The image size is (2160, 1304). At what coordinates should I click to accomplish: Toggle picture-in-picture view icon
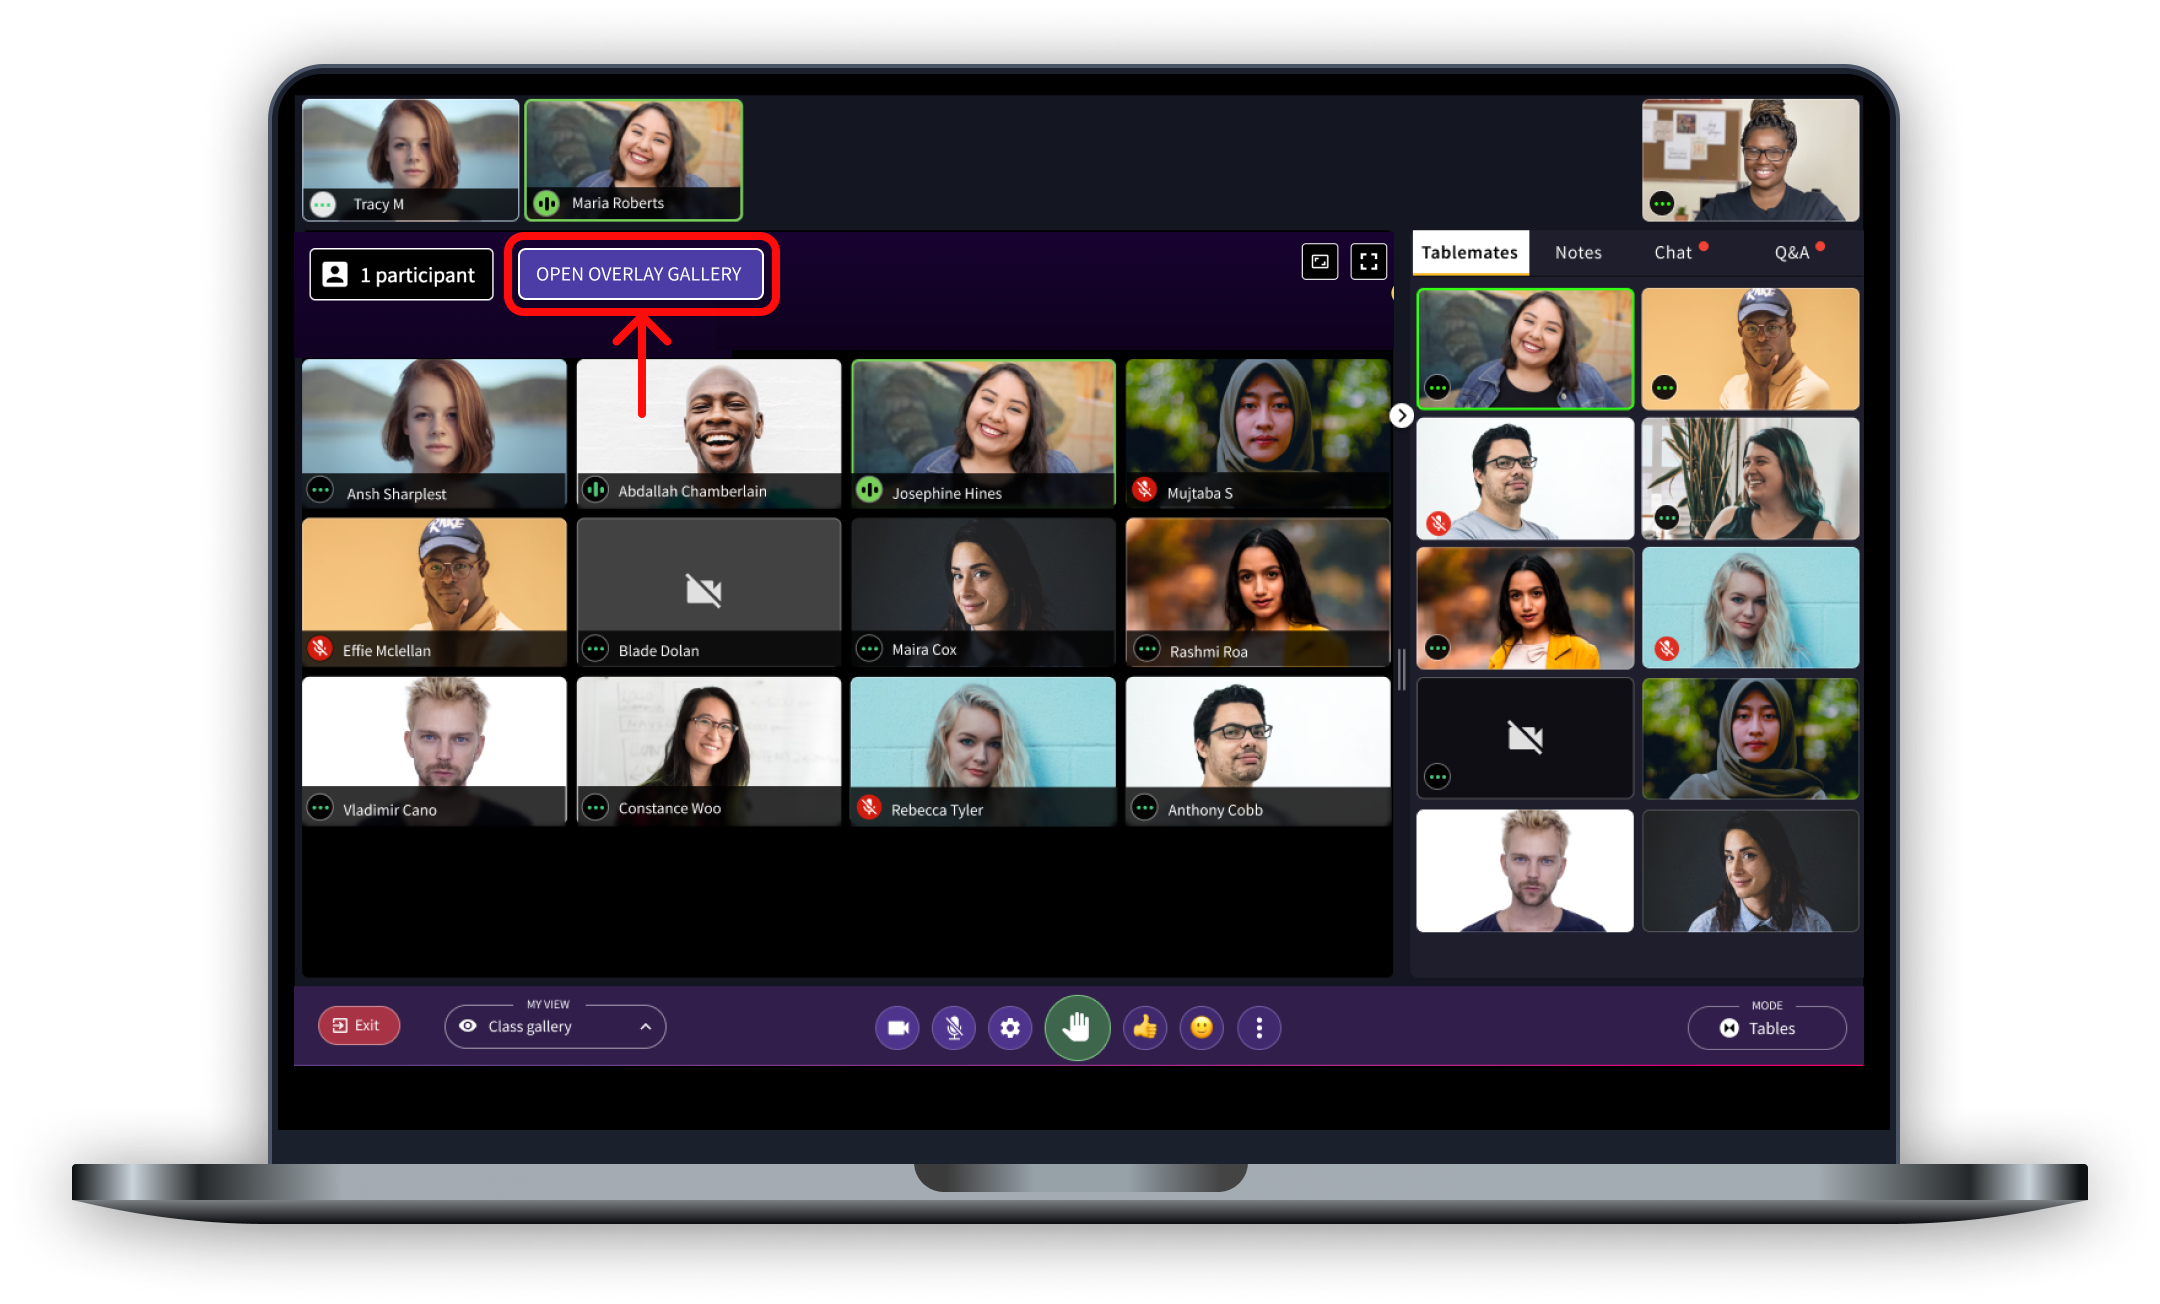click(1320, 262)
